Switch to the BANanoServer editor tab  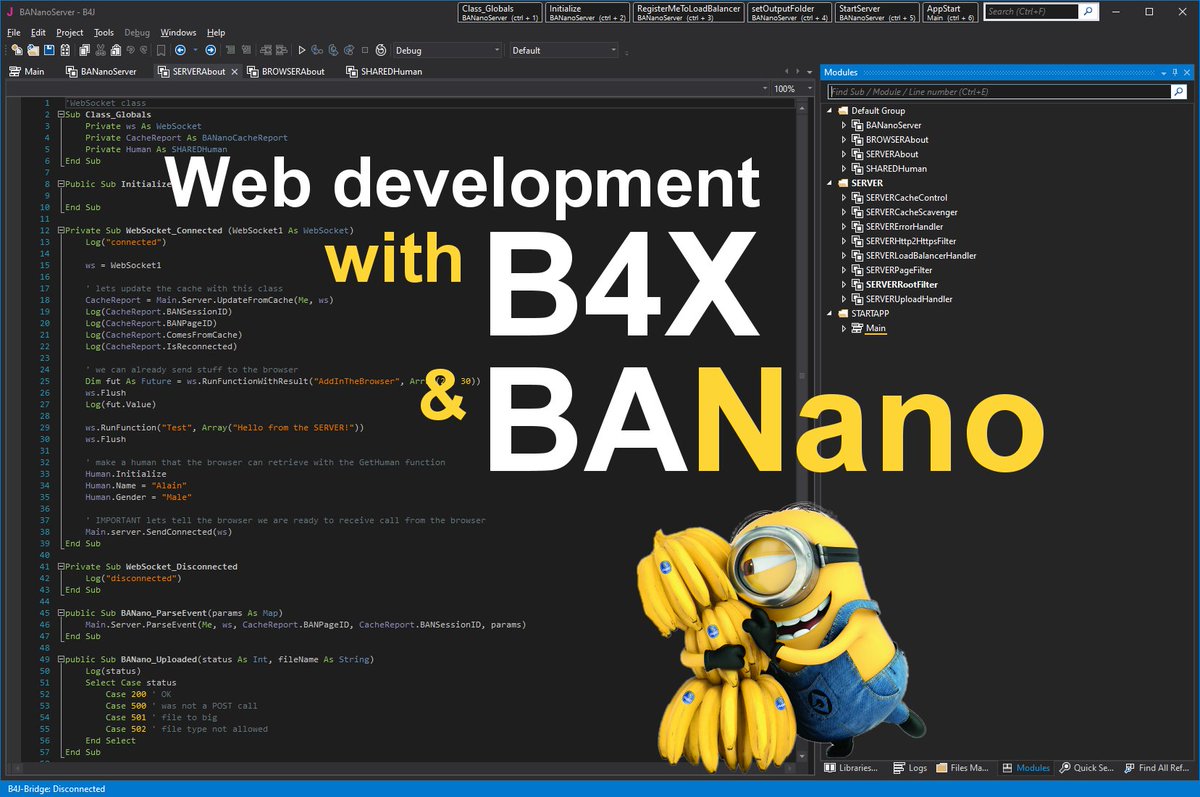101,72
